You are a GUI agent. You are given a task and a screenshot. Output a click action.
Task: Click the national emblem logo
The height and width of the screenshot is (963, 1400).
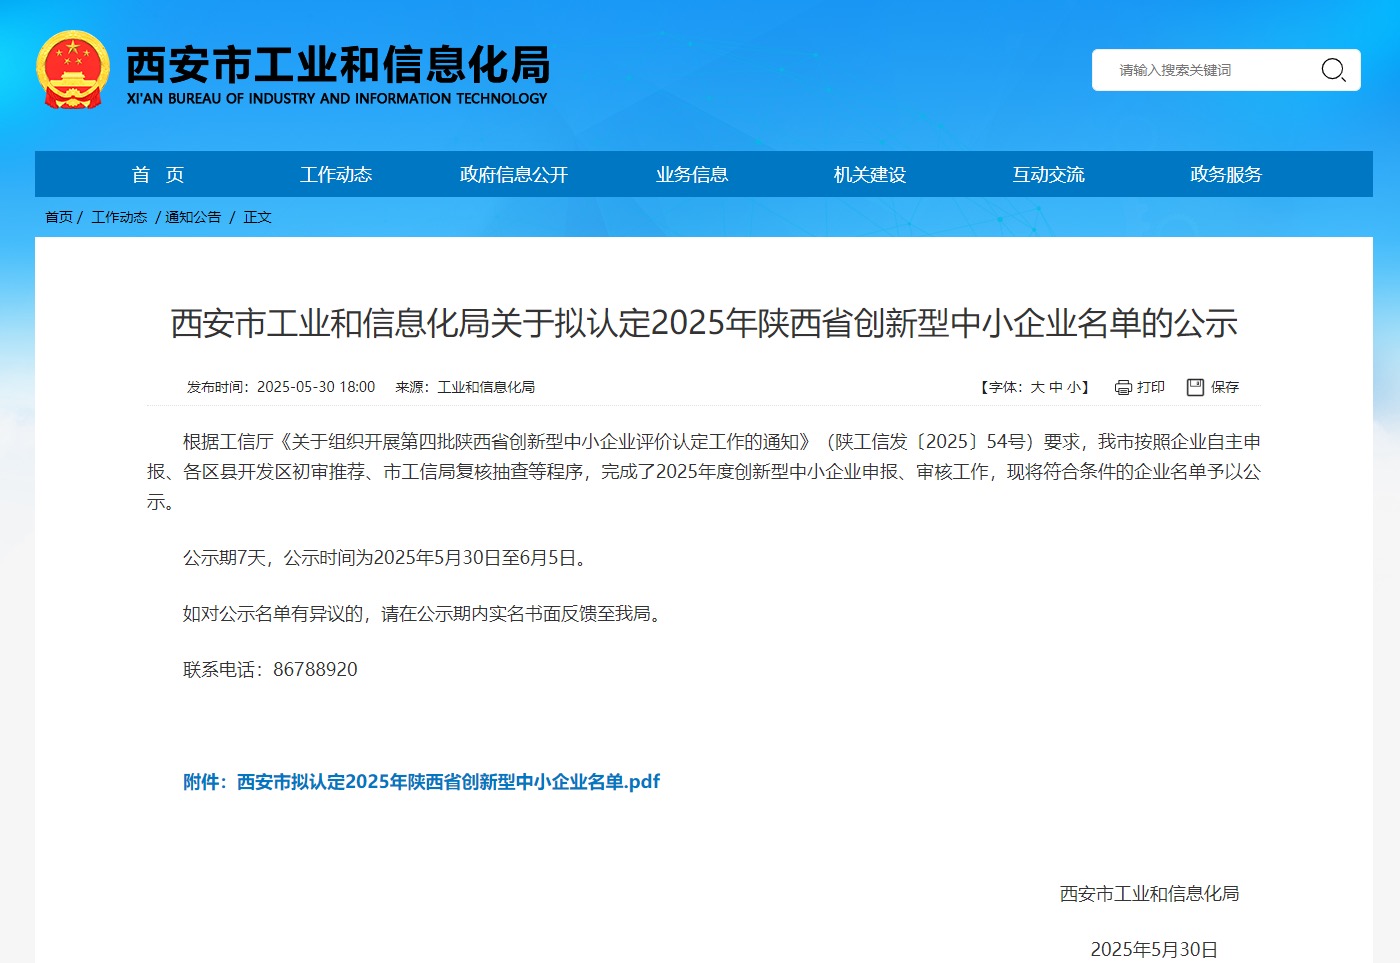tap(72, 70)
